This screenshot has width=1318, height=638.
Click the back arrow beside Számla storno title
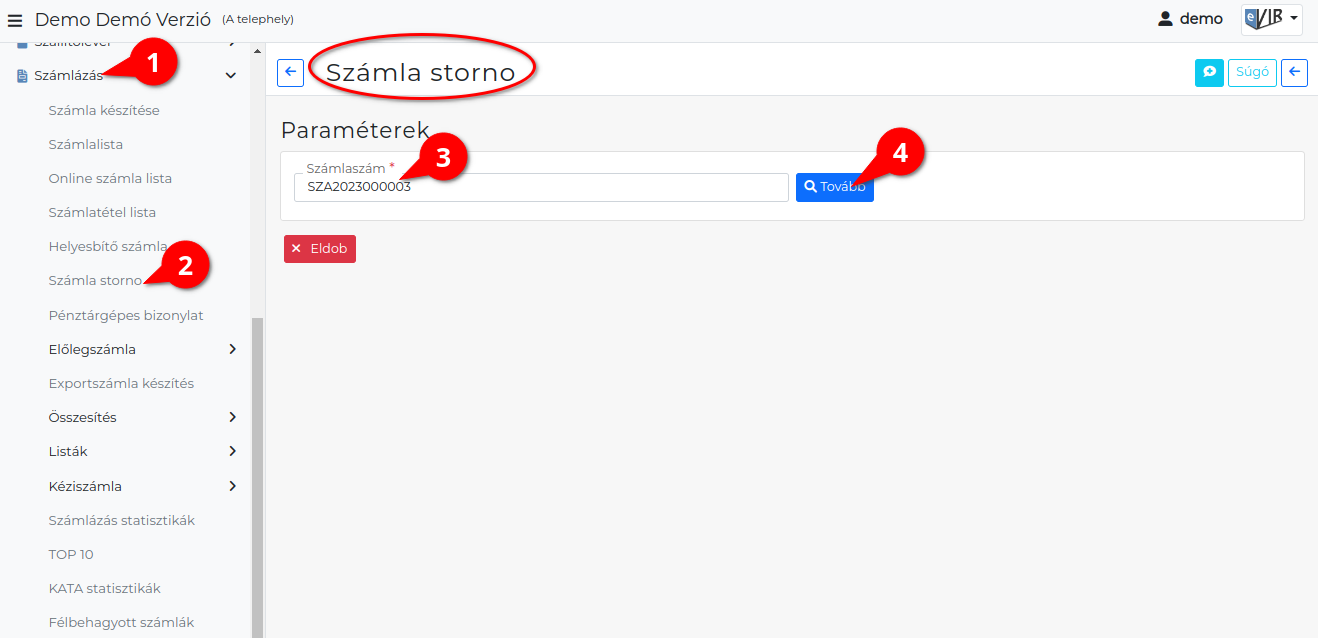290,72
